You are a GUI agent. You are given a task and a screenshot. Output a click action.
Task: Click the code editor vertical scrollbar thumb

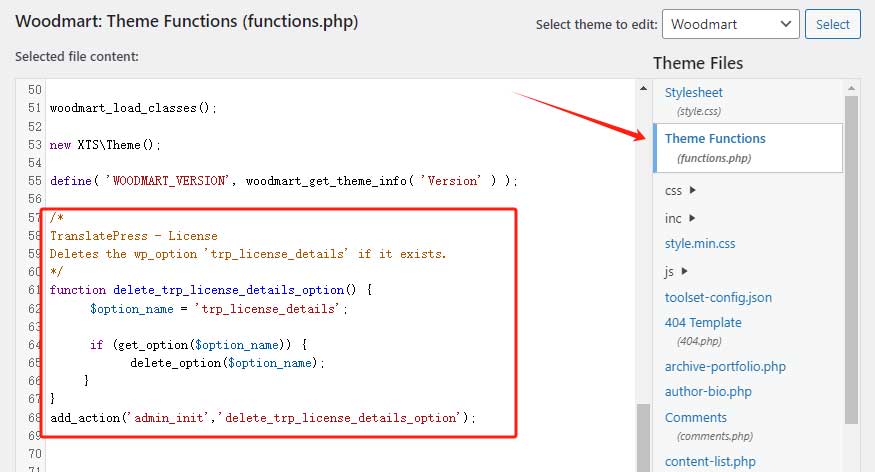coord(644,435)
